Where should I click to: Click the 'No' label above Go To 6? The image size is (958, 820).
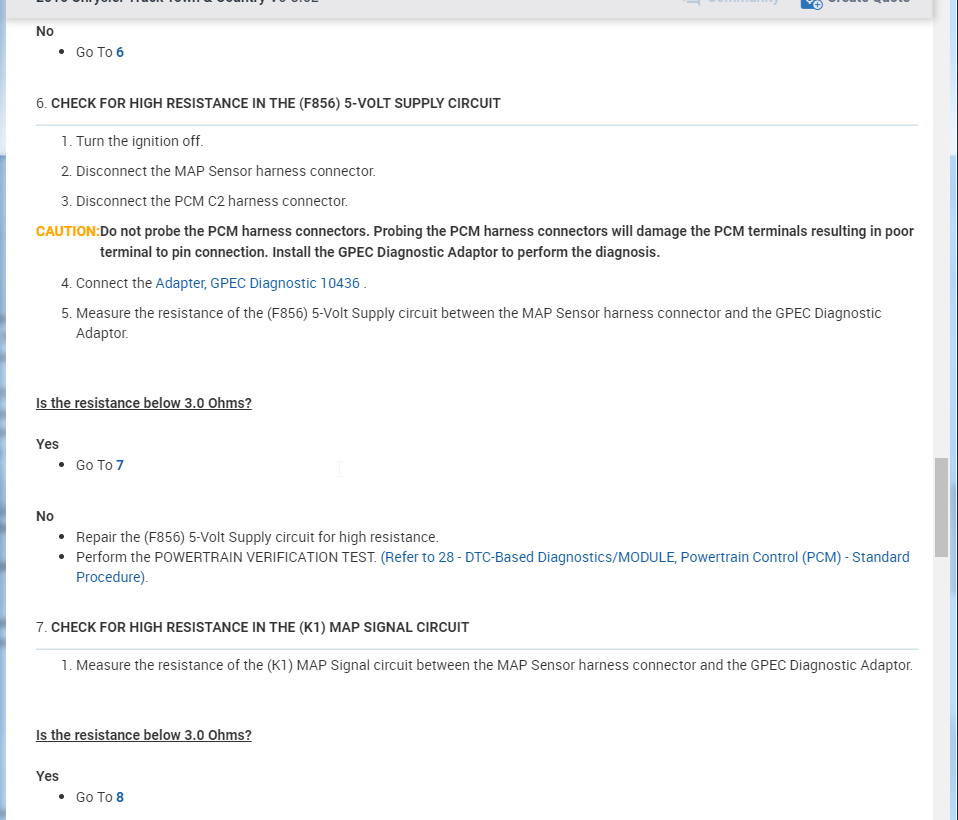pos(45,31)
